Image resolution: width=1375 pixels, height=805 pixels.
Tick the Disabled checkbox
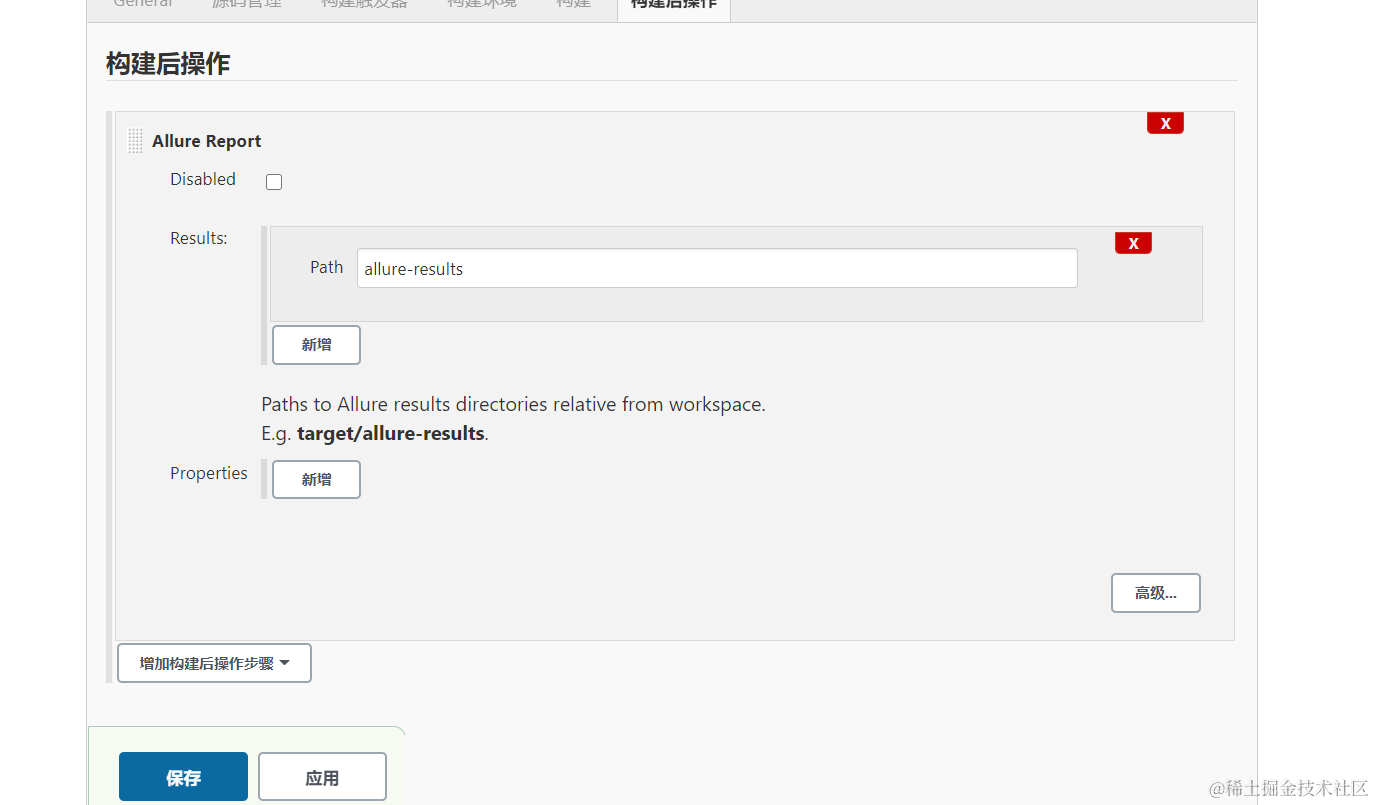274,182
